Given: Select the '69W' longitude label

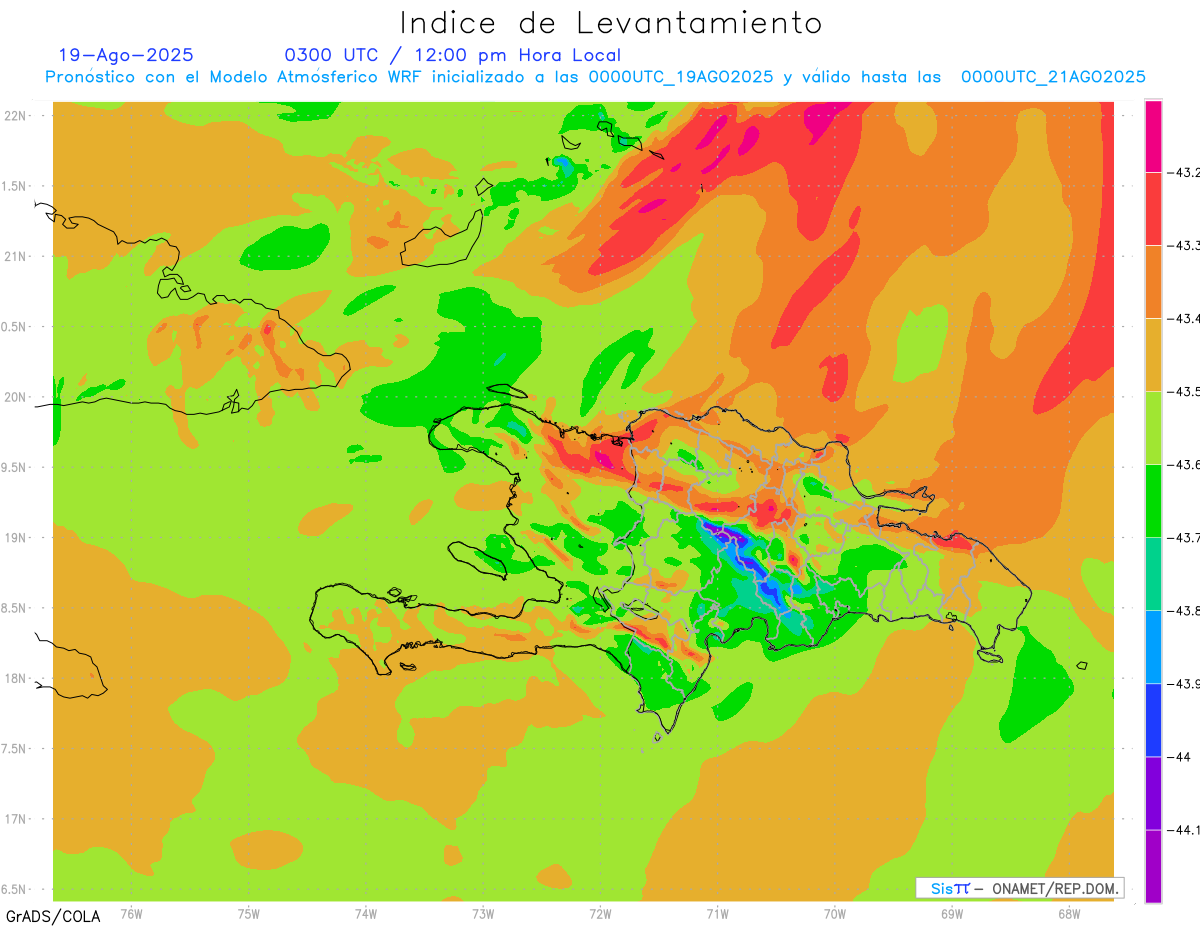Looking at the screenshot, I should [x=952, y=913].
